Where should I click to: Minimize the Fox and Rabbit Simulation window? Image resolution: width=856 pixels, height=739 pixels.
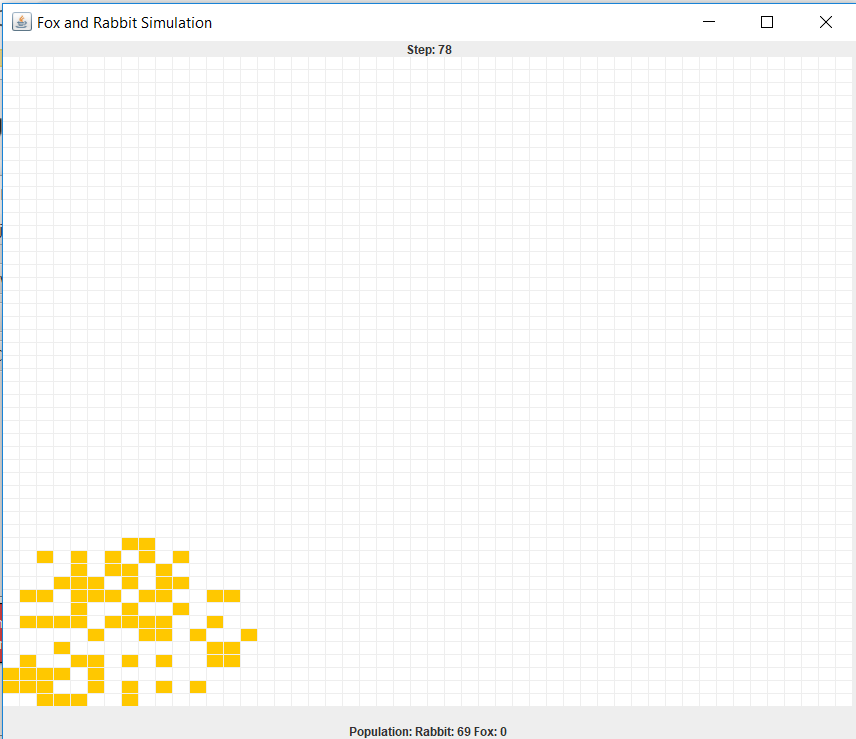709,22
